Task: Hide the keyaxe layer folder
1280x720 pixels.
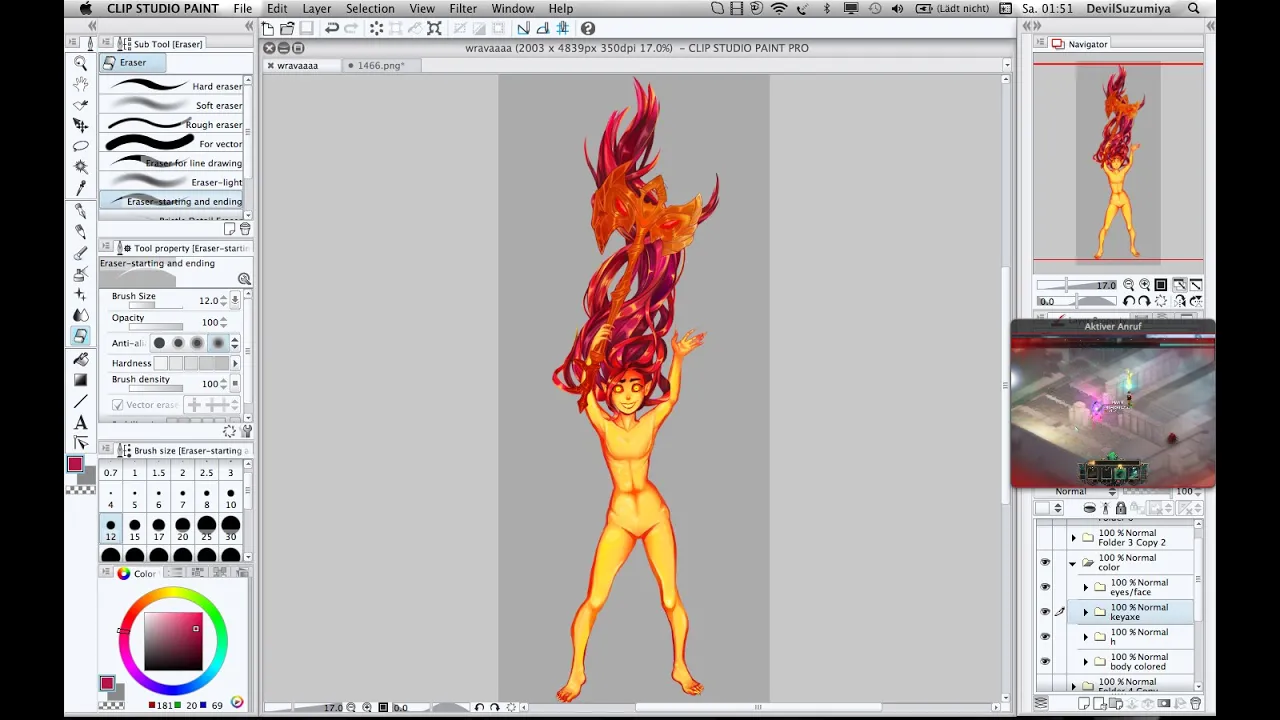Action: (1045, 612)
